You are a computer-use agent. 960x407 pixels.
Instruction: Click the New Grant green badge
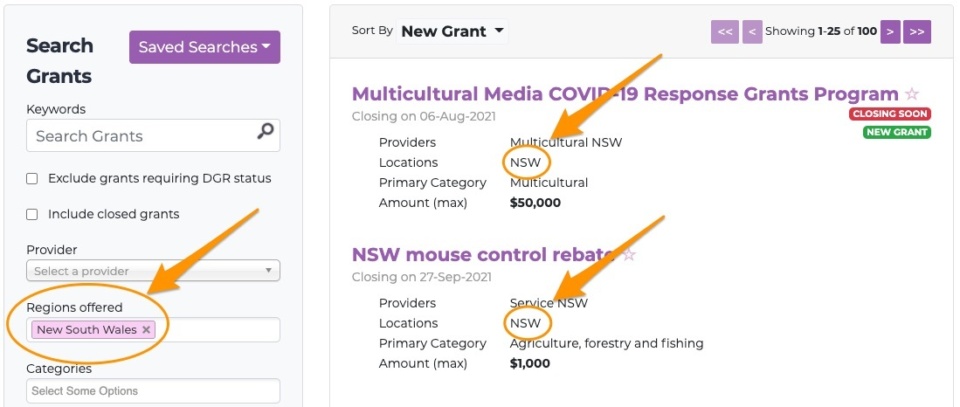tap(897, 132)
